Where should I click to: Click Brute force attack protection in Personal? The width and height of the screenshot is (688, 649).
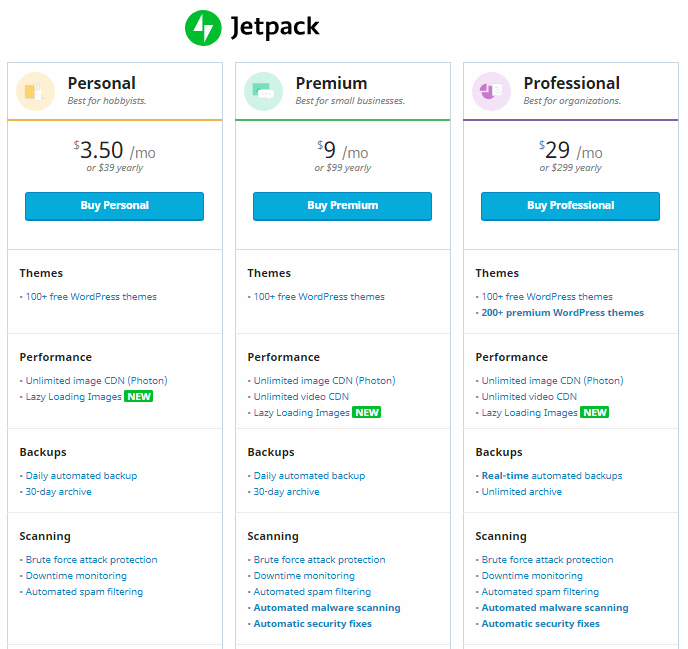point(92,560)
